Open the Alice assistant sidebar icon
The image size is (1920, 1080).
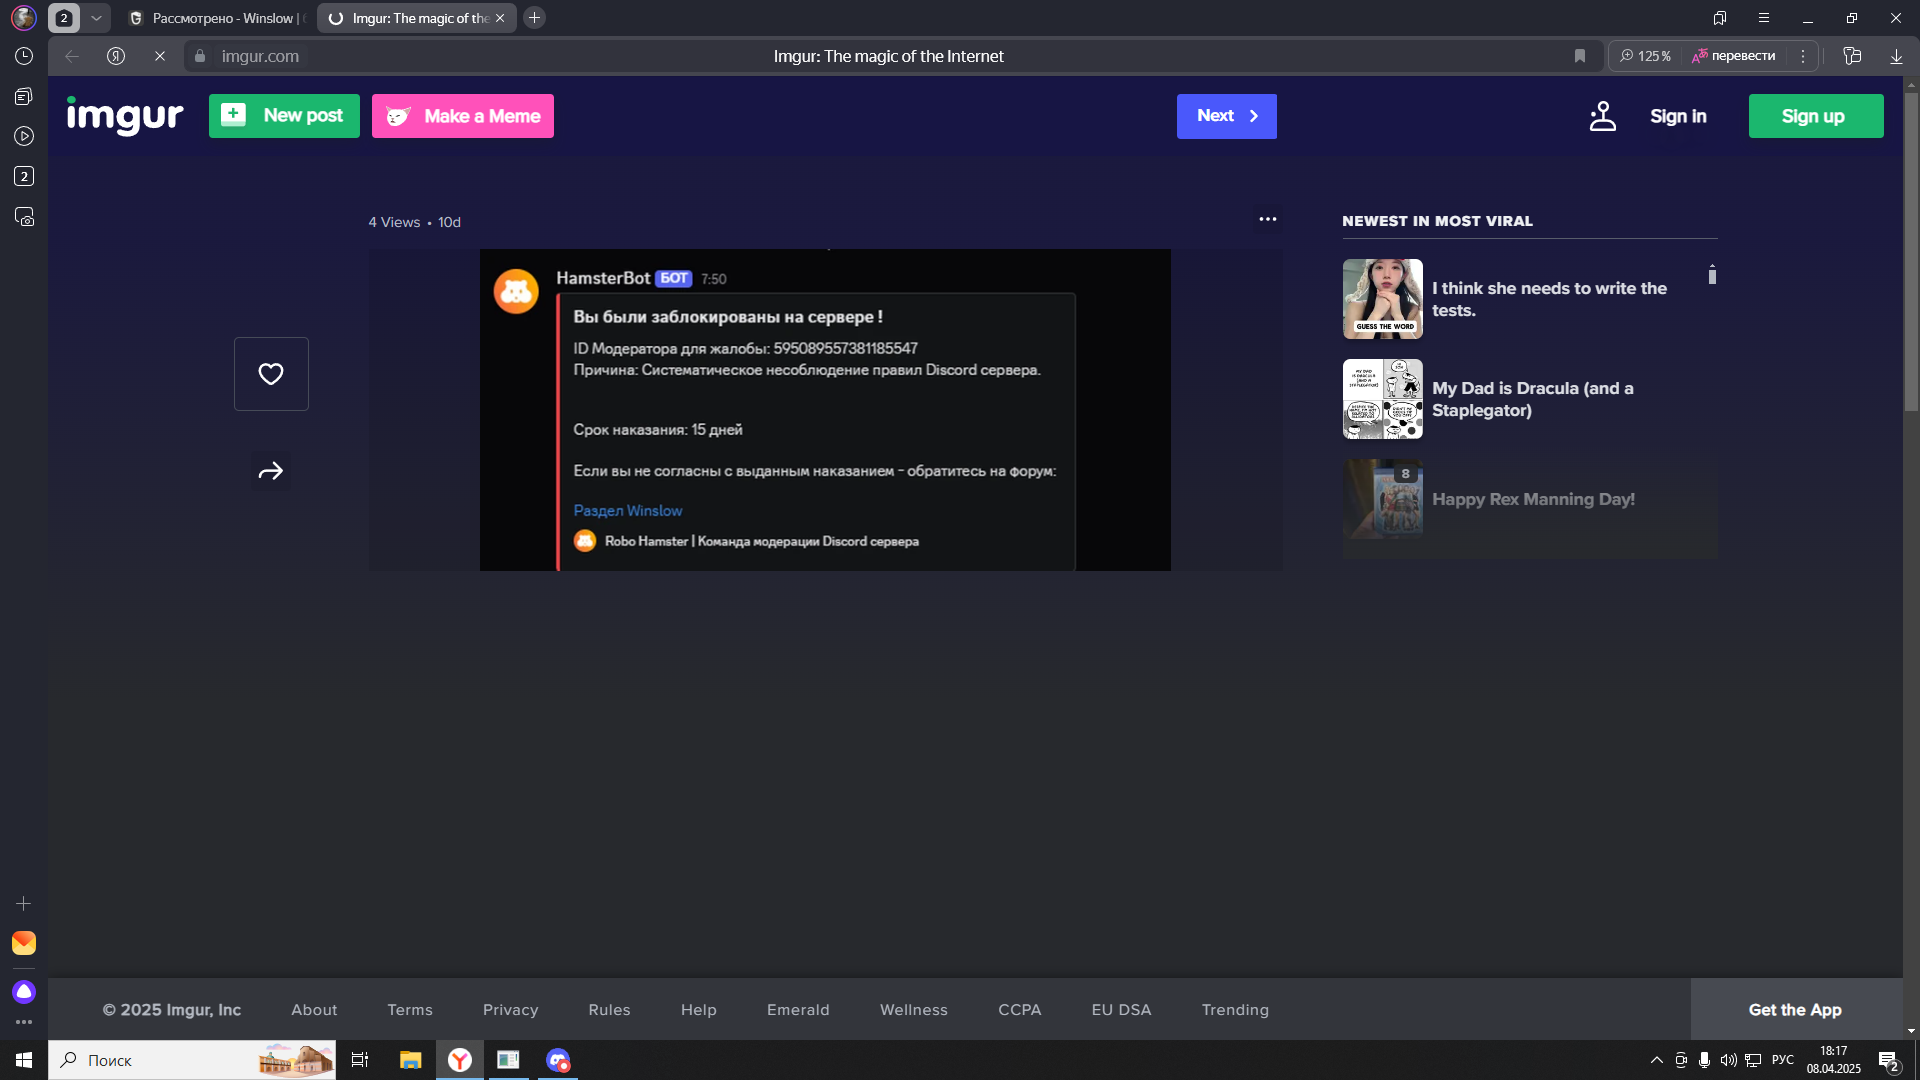[24, 992]
